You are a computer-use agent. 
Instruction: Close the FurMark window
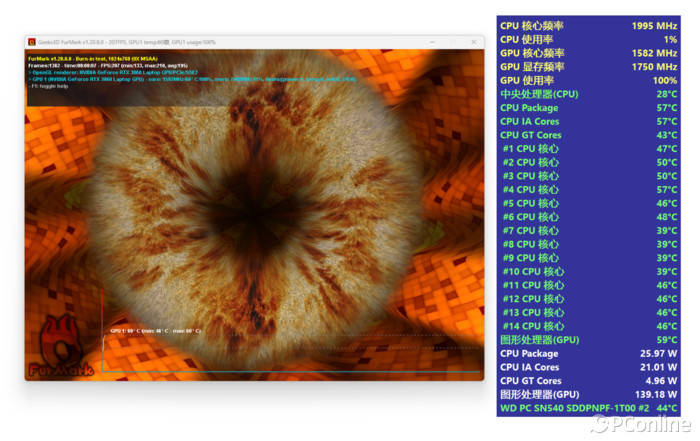click(x=474, y=42)
